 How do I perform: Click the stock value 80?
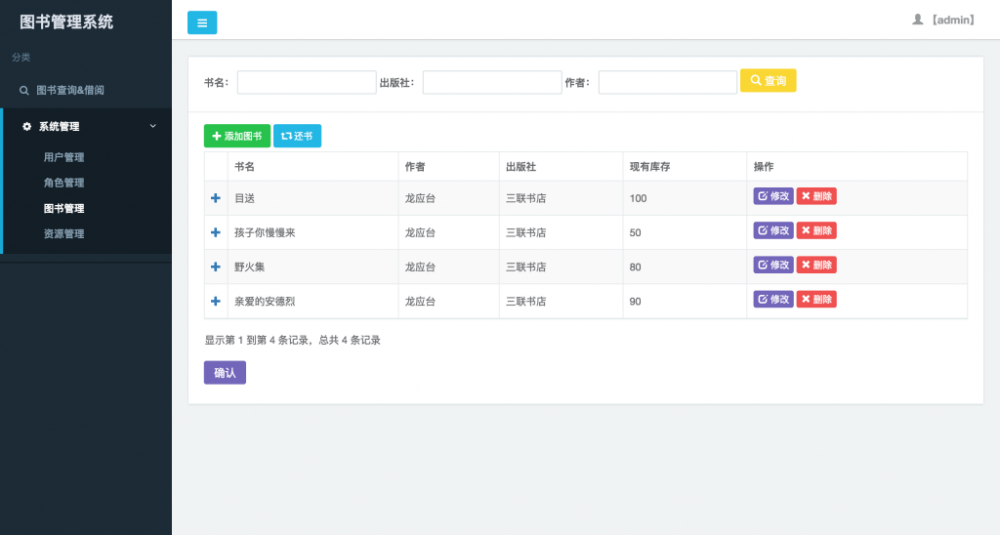[x=635, y=267]
